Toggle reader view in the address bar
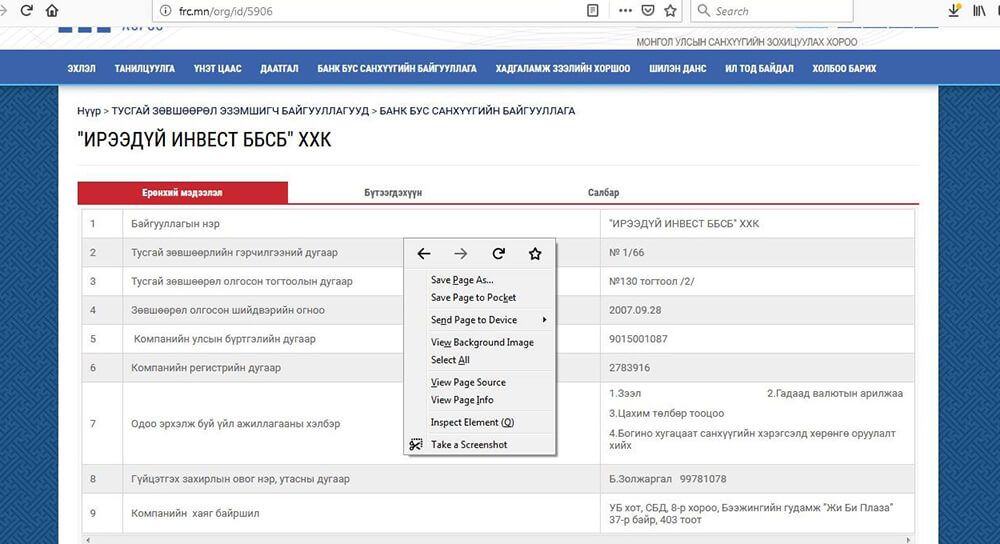1000x544 pixels. pyautogui.click(x=593, y=11)
